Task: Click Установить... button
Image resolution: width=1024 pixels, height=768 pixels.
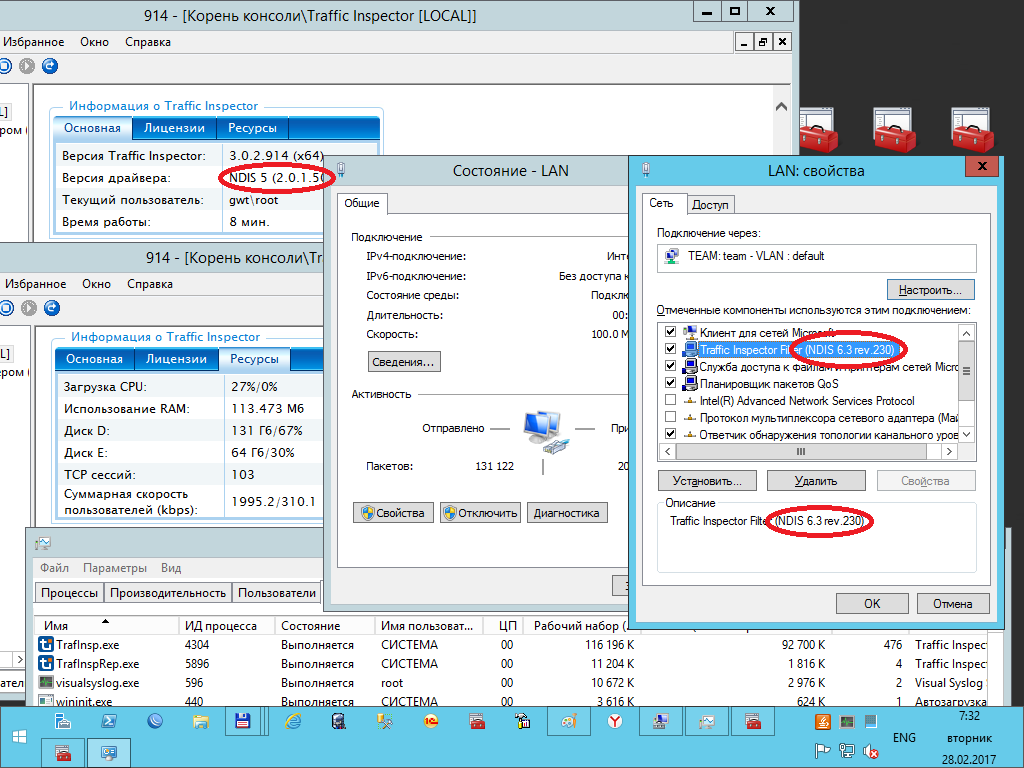Action: pyautogui.click(x=707, y=481)
